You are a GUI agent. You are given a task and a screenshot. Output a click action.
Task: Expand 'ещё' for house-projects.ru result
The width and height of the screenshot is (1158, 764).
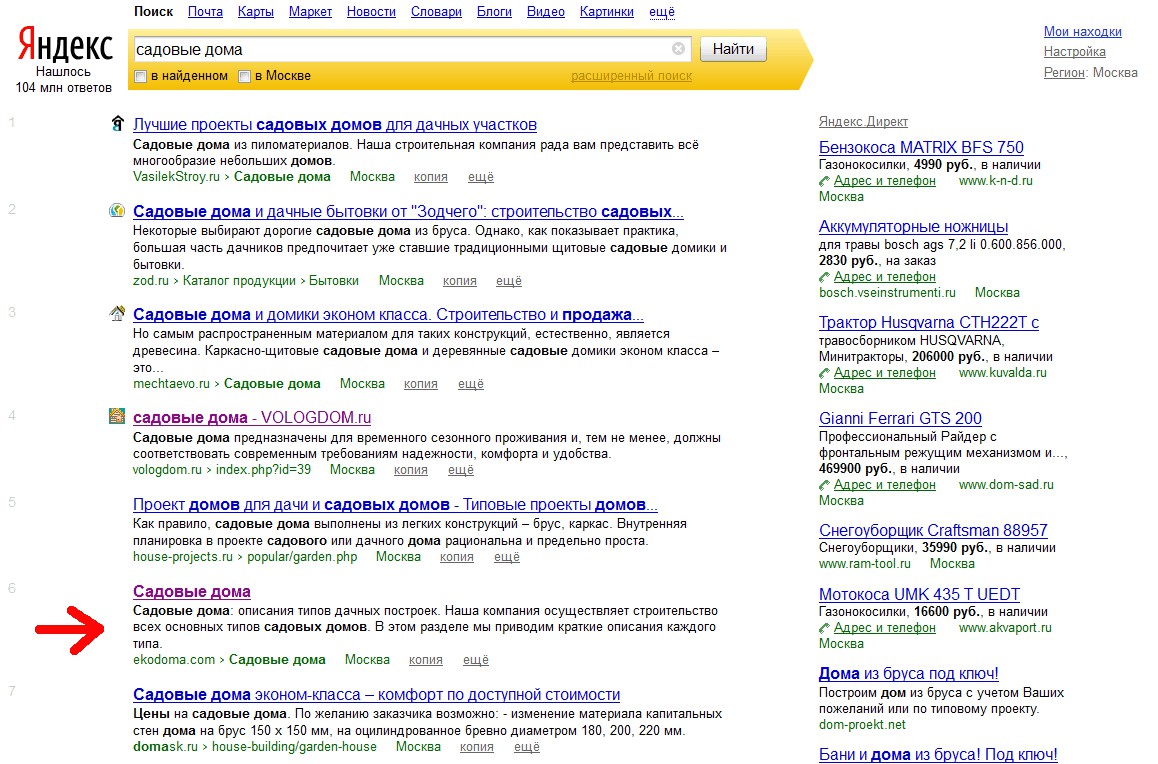tap(507, 557)
